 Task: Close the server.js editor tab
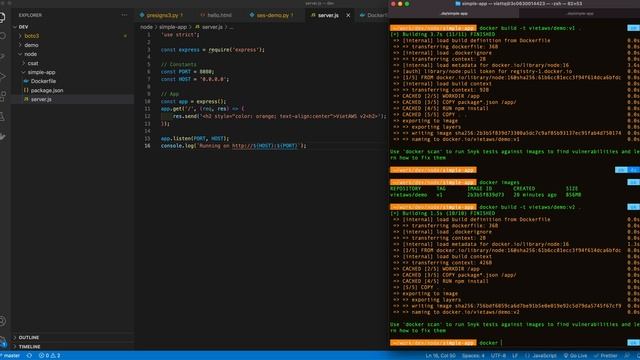[x=348, y=15]
